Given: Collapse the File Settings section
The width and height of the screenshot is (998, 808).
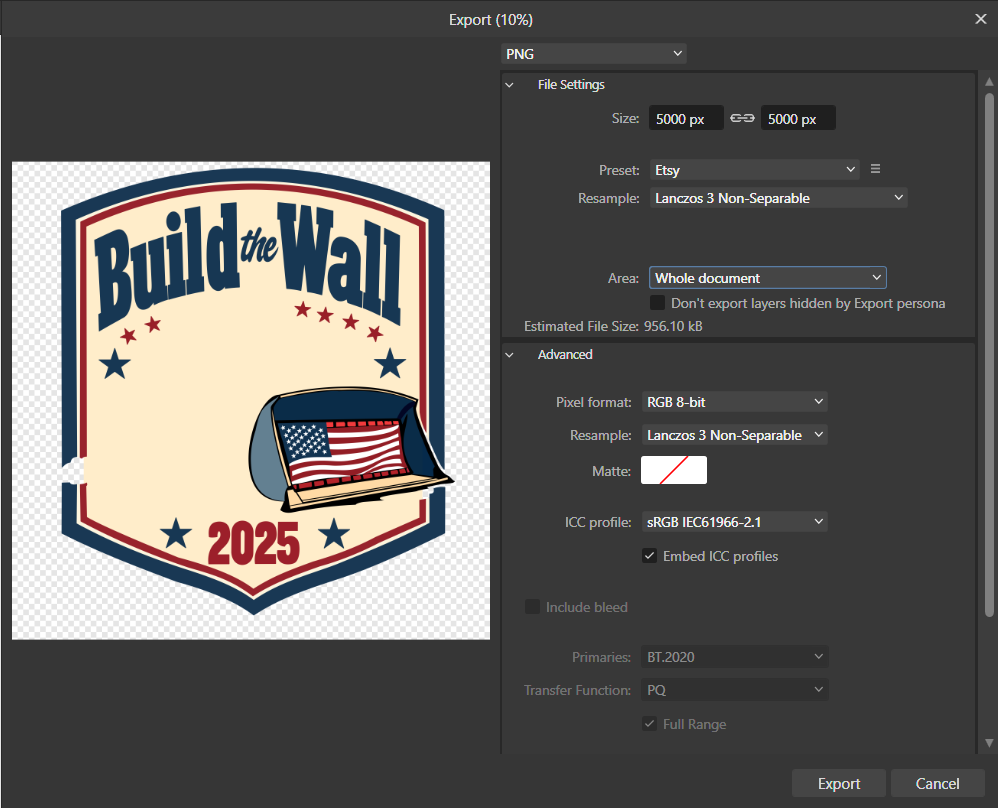Looking at the screenshot, I should pyautogui.click(x=509, y=85).
